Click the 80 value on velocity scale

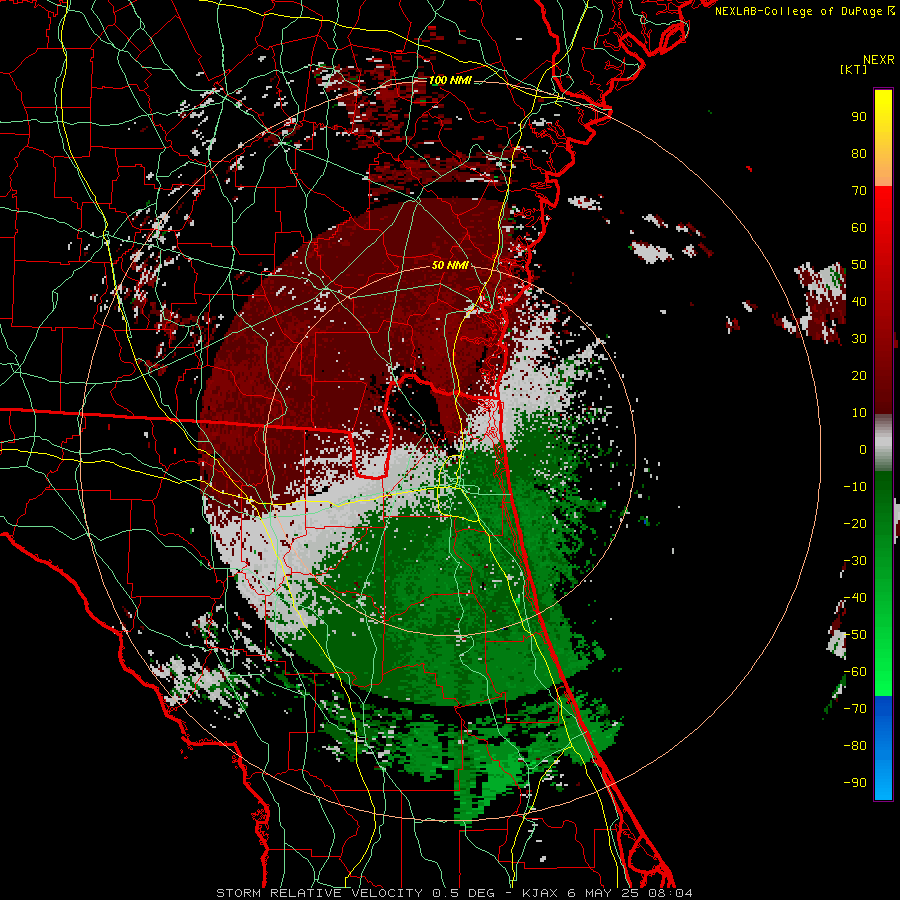(859, 153)
